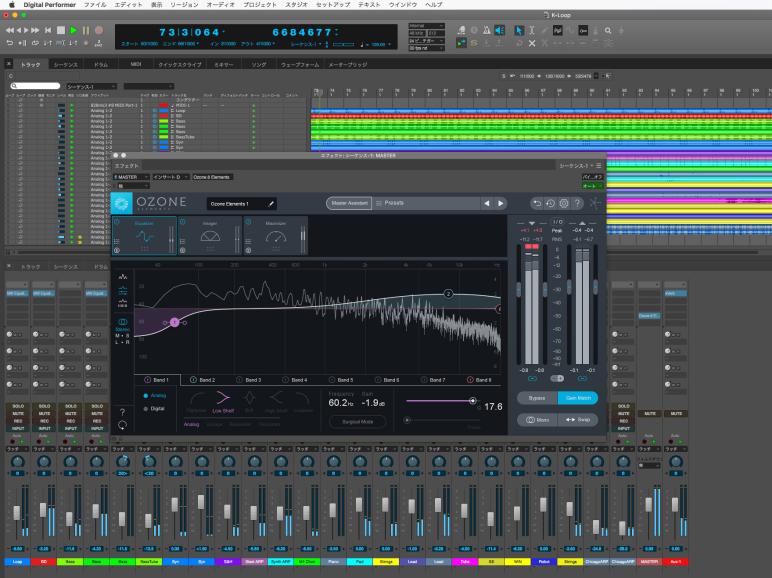
Task: Open the シーケンス-1 dropdown by search field
Action: point(91,86)
